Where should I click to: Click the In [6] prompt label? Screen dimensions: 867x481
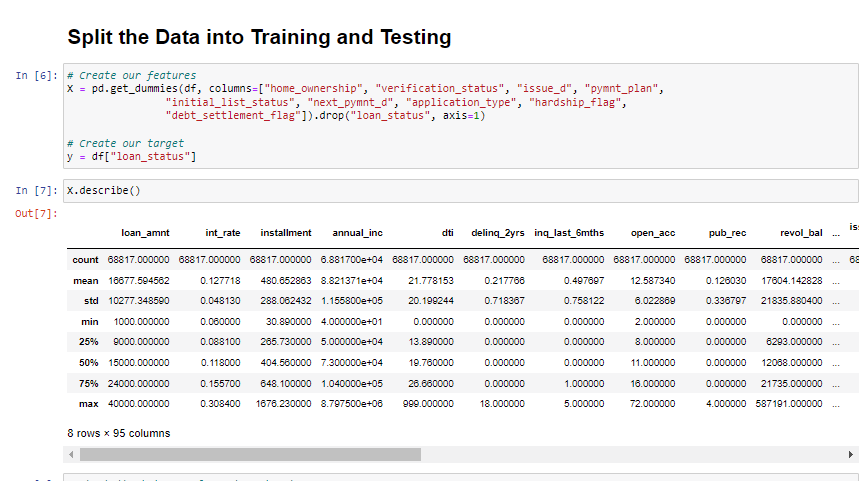(x=36, y=76)
